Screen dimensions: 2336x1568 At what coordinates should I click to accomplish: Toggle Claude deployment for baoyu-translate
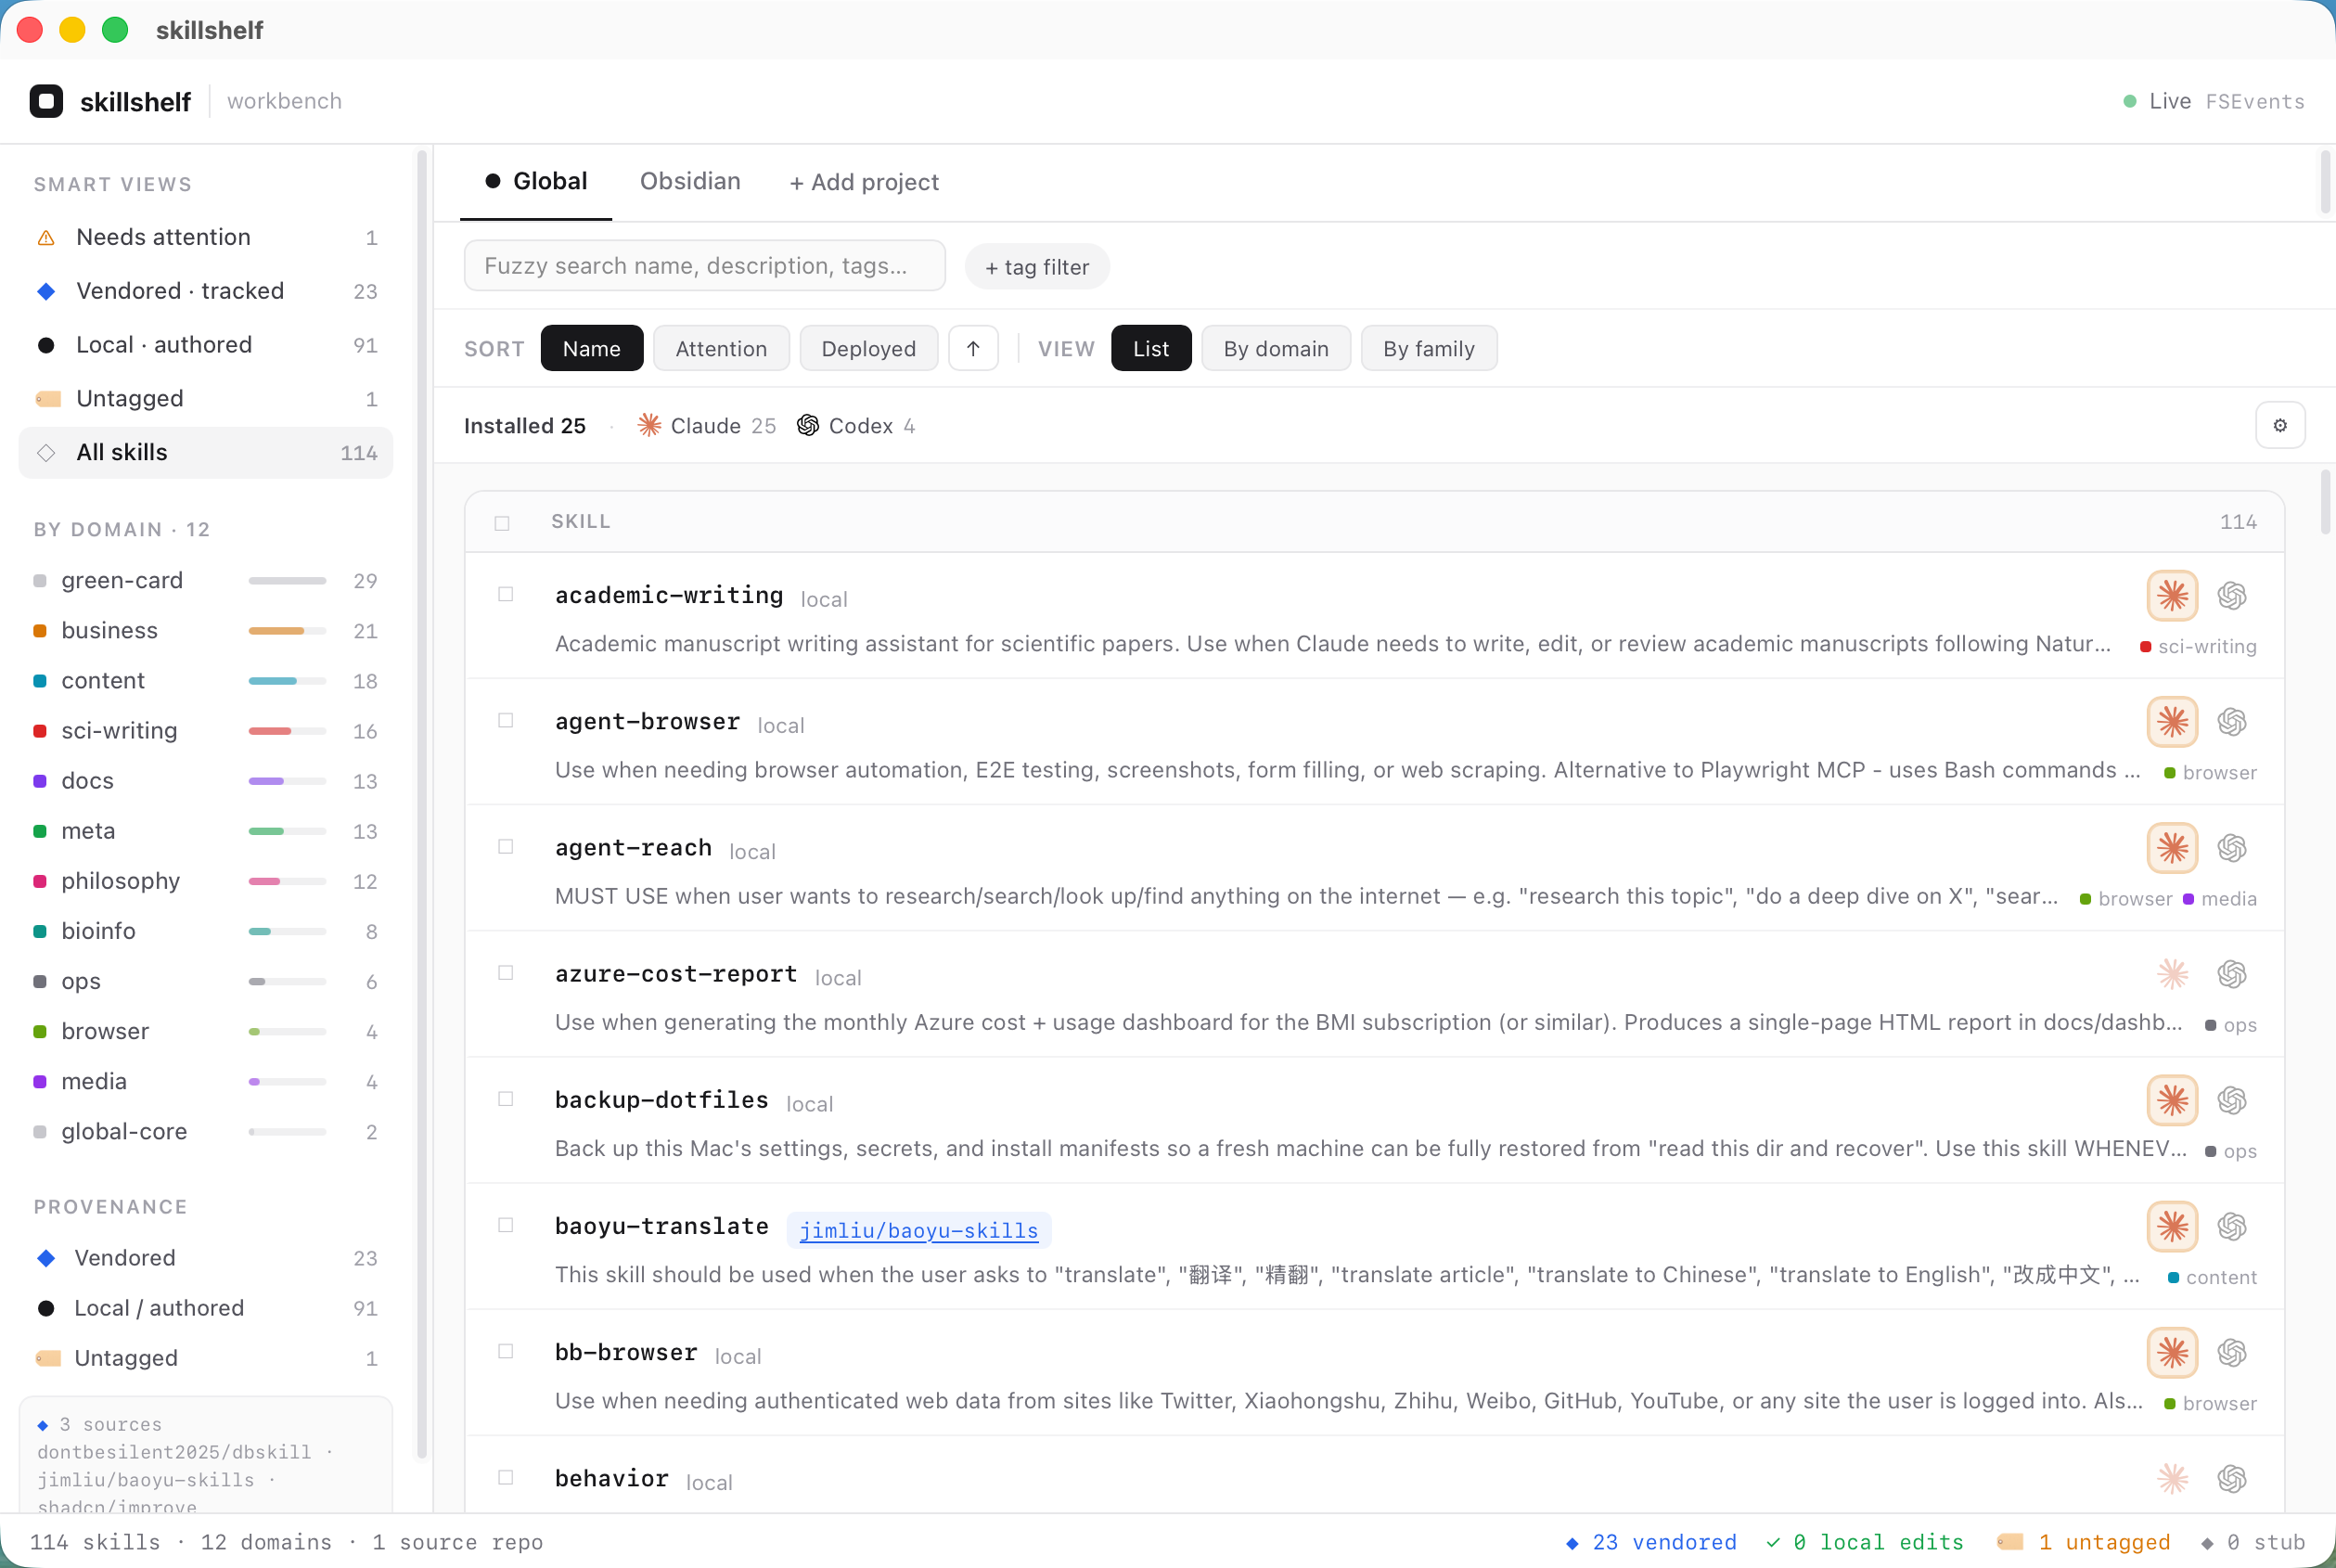pyautogui.click(x=2172, y=1226)
